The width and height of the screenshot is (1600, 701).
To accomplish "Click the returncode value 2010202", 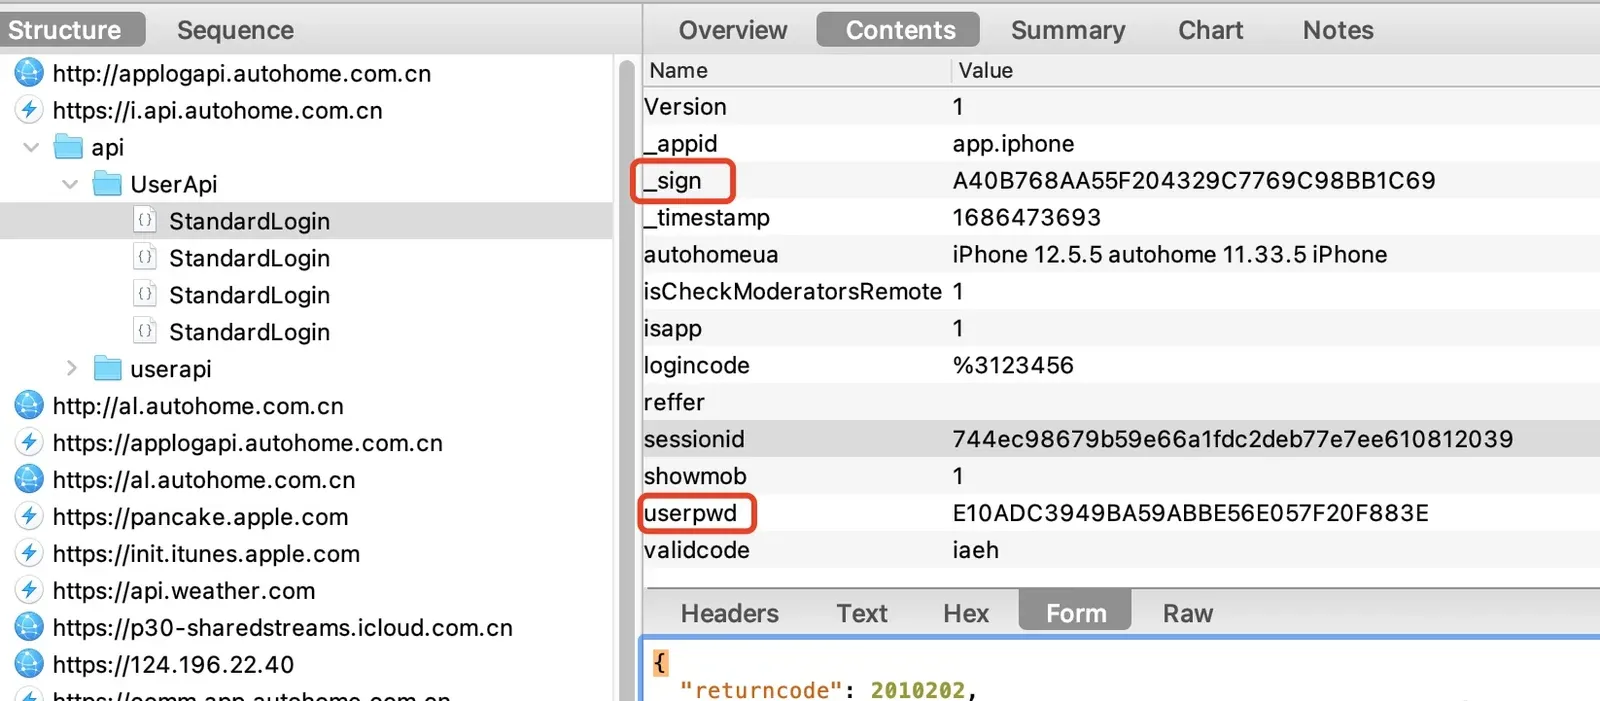I will pos(917,690).
